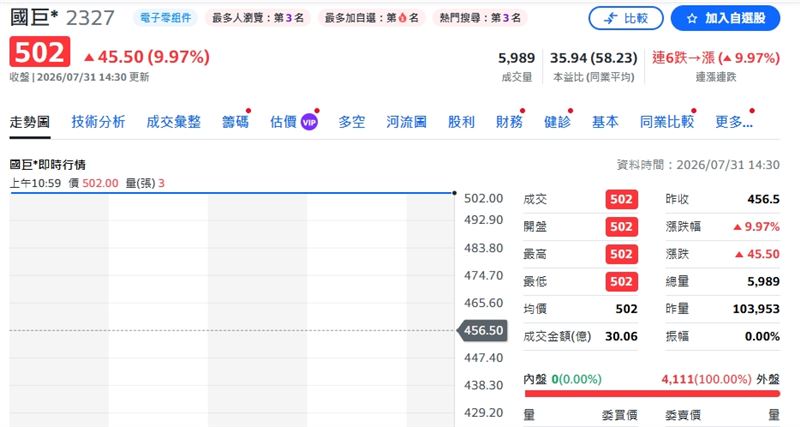Viewport: 800px width, 427px height.
Task: Click the 昨量 103,953 value
Action: (756, 309)
